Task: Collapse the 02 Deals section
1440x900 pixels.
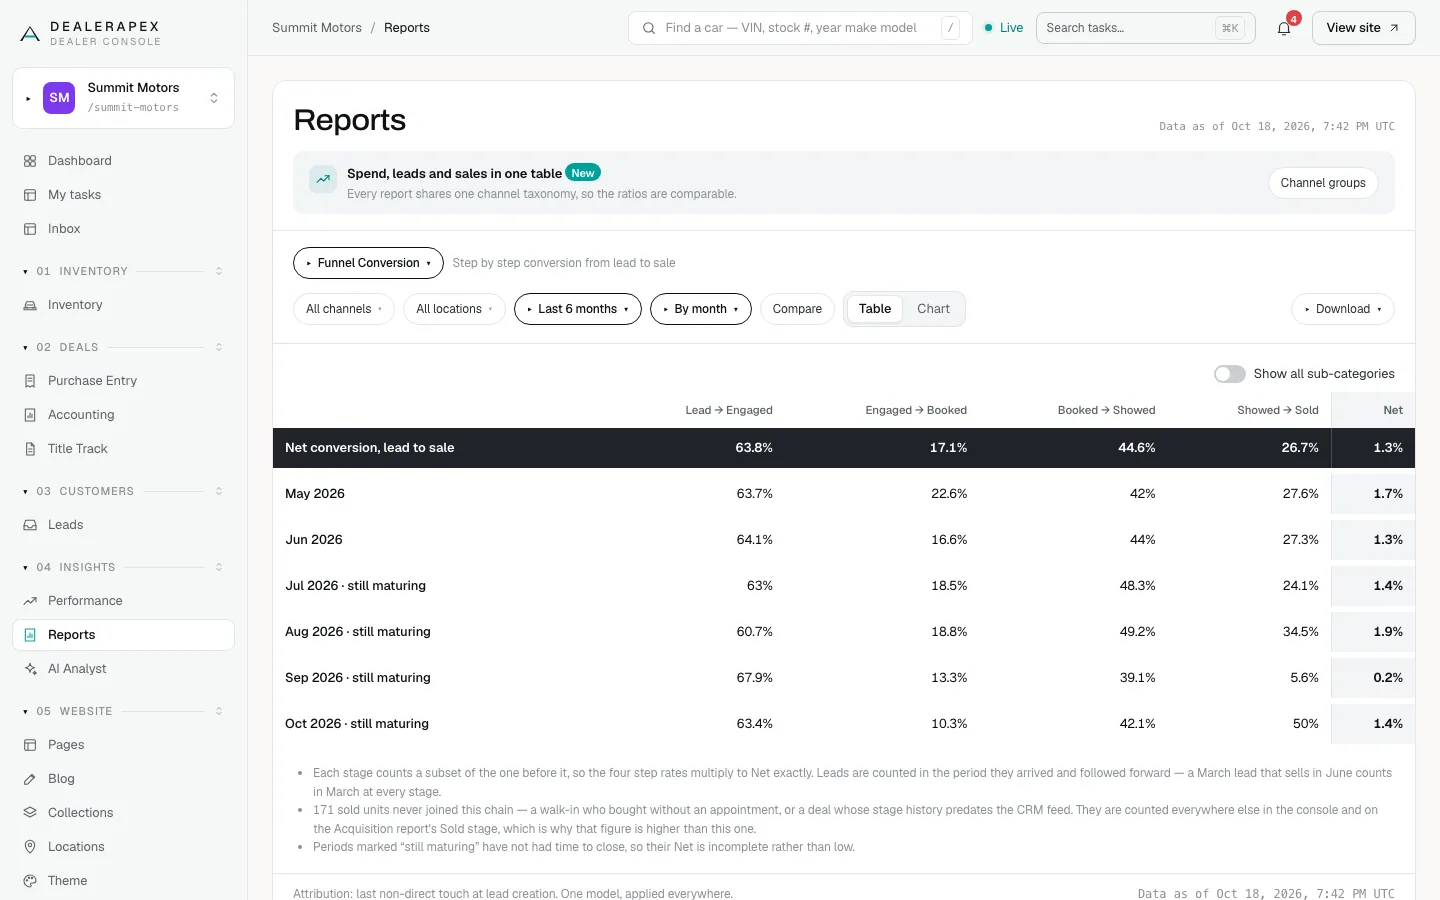Action: pyautogui.click(x=123, y=347)
